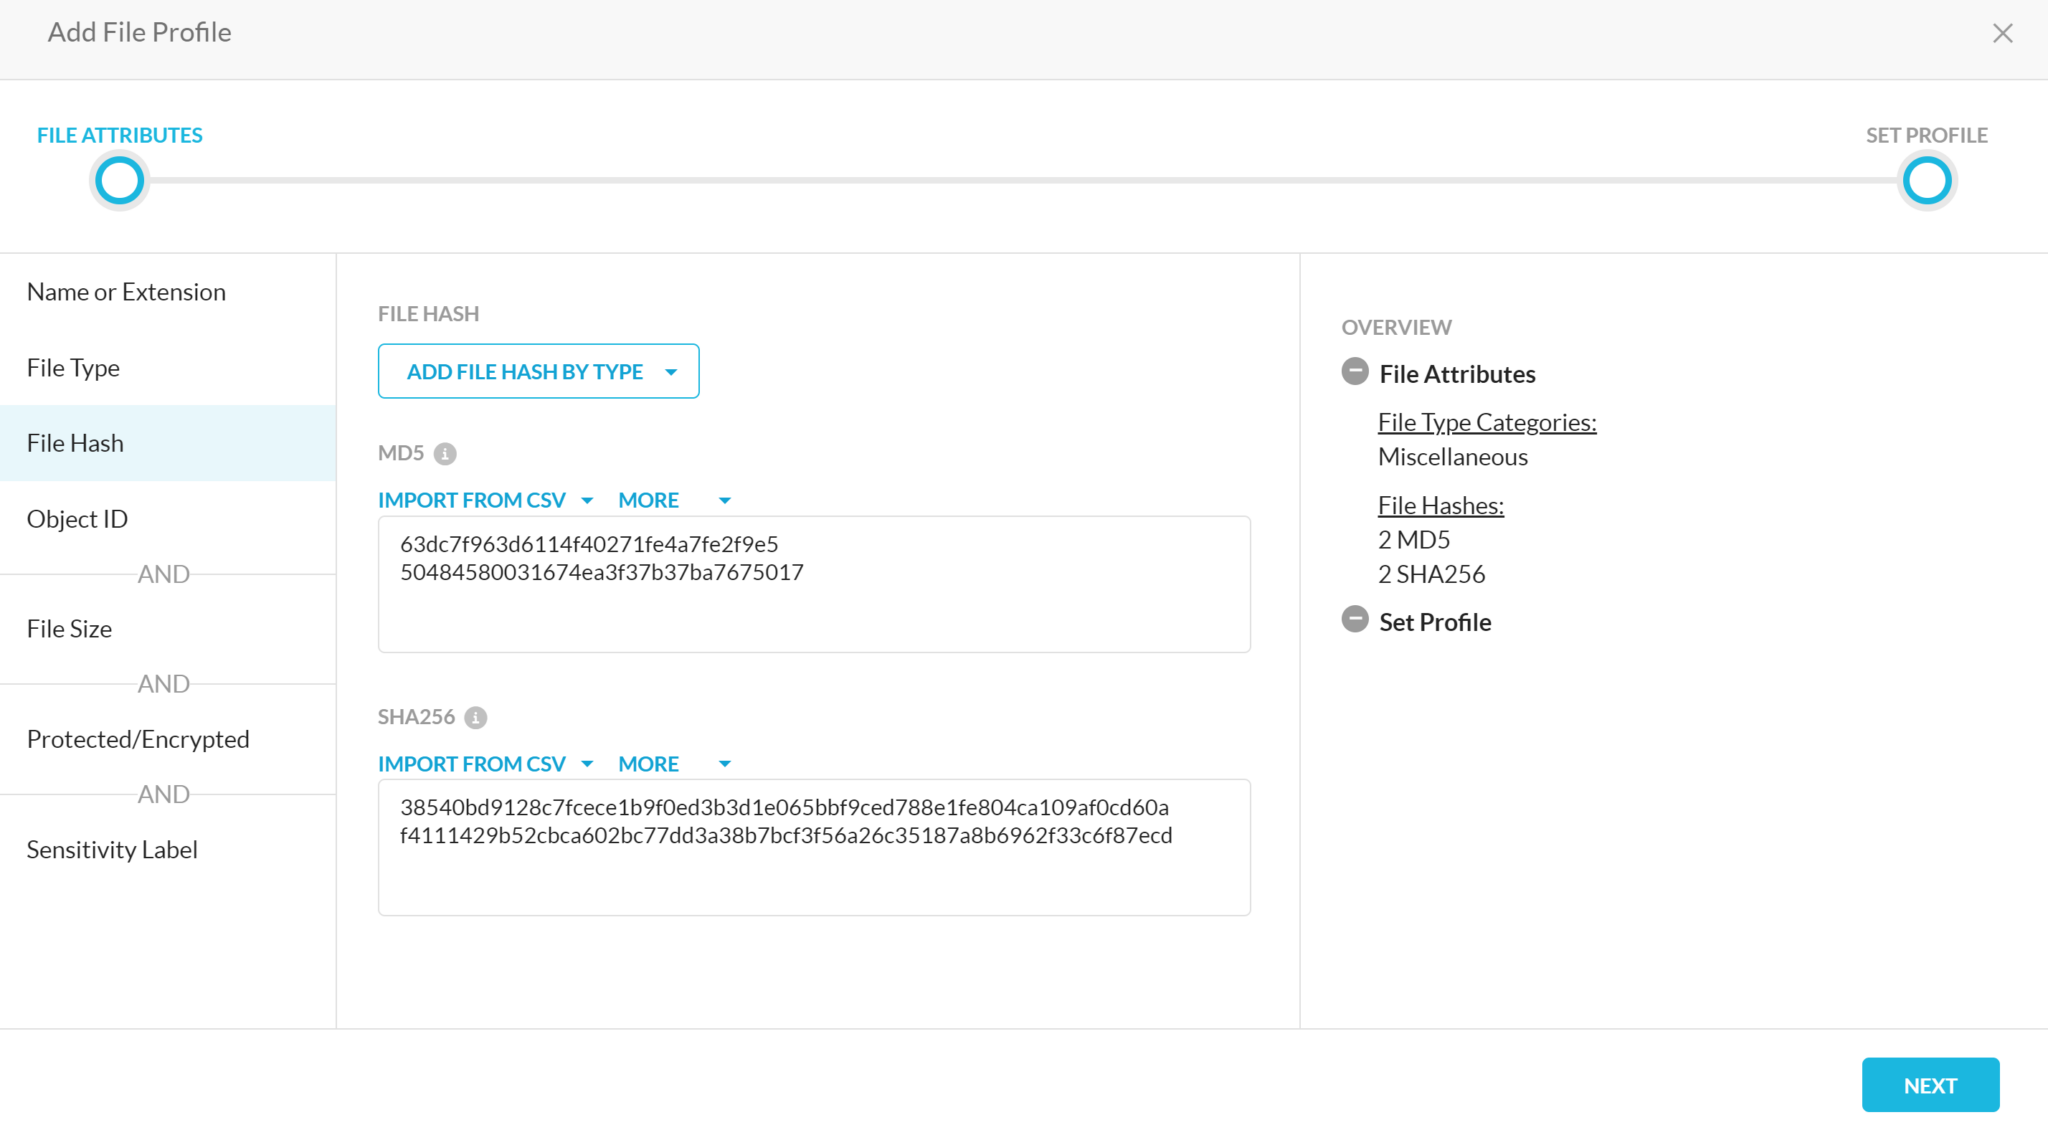Select Name or Extension in sidebar

(x=126, y=292)
